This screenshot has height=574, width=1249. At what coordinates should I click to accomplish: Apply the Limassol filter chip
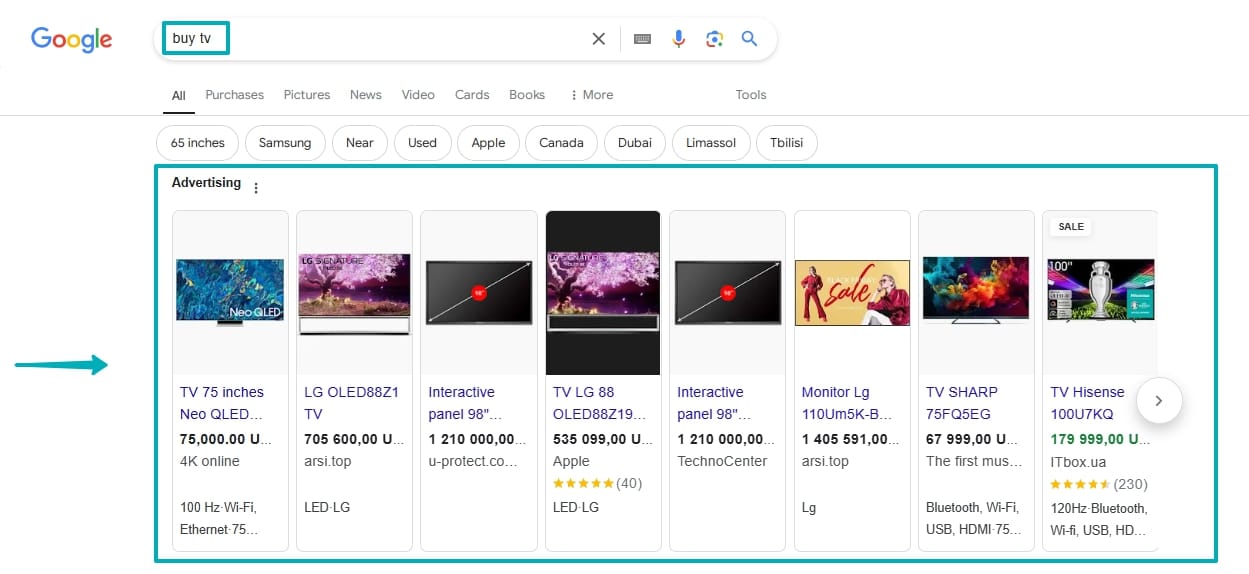coord(711,143)
